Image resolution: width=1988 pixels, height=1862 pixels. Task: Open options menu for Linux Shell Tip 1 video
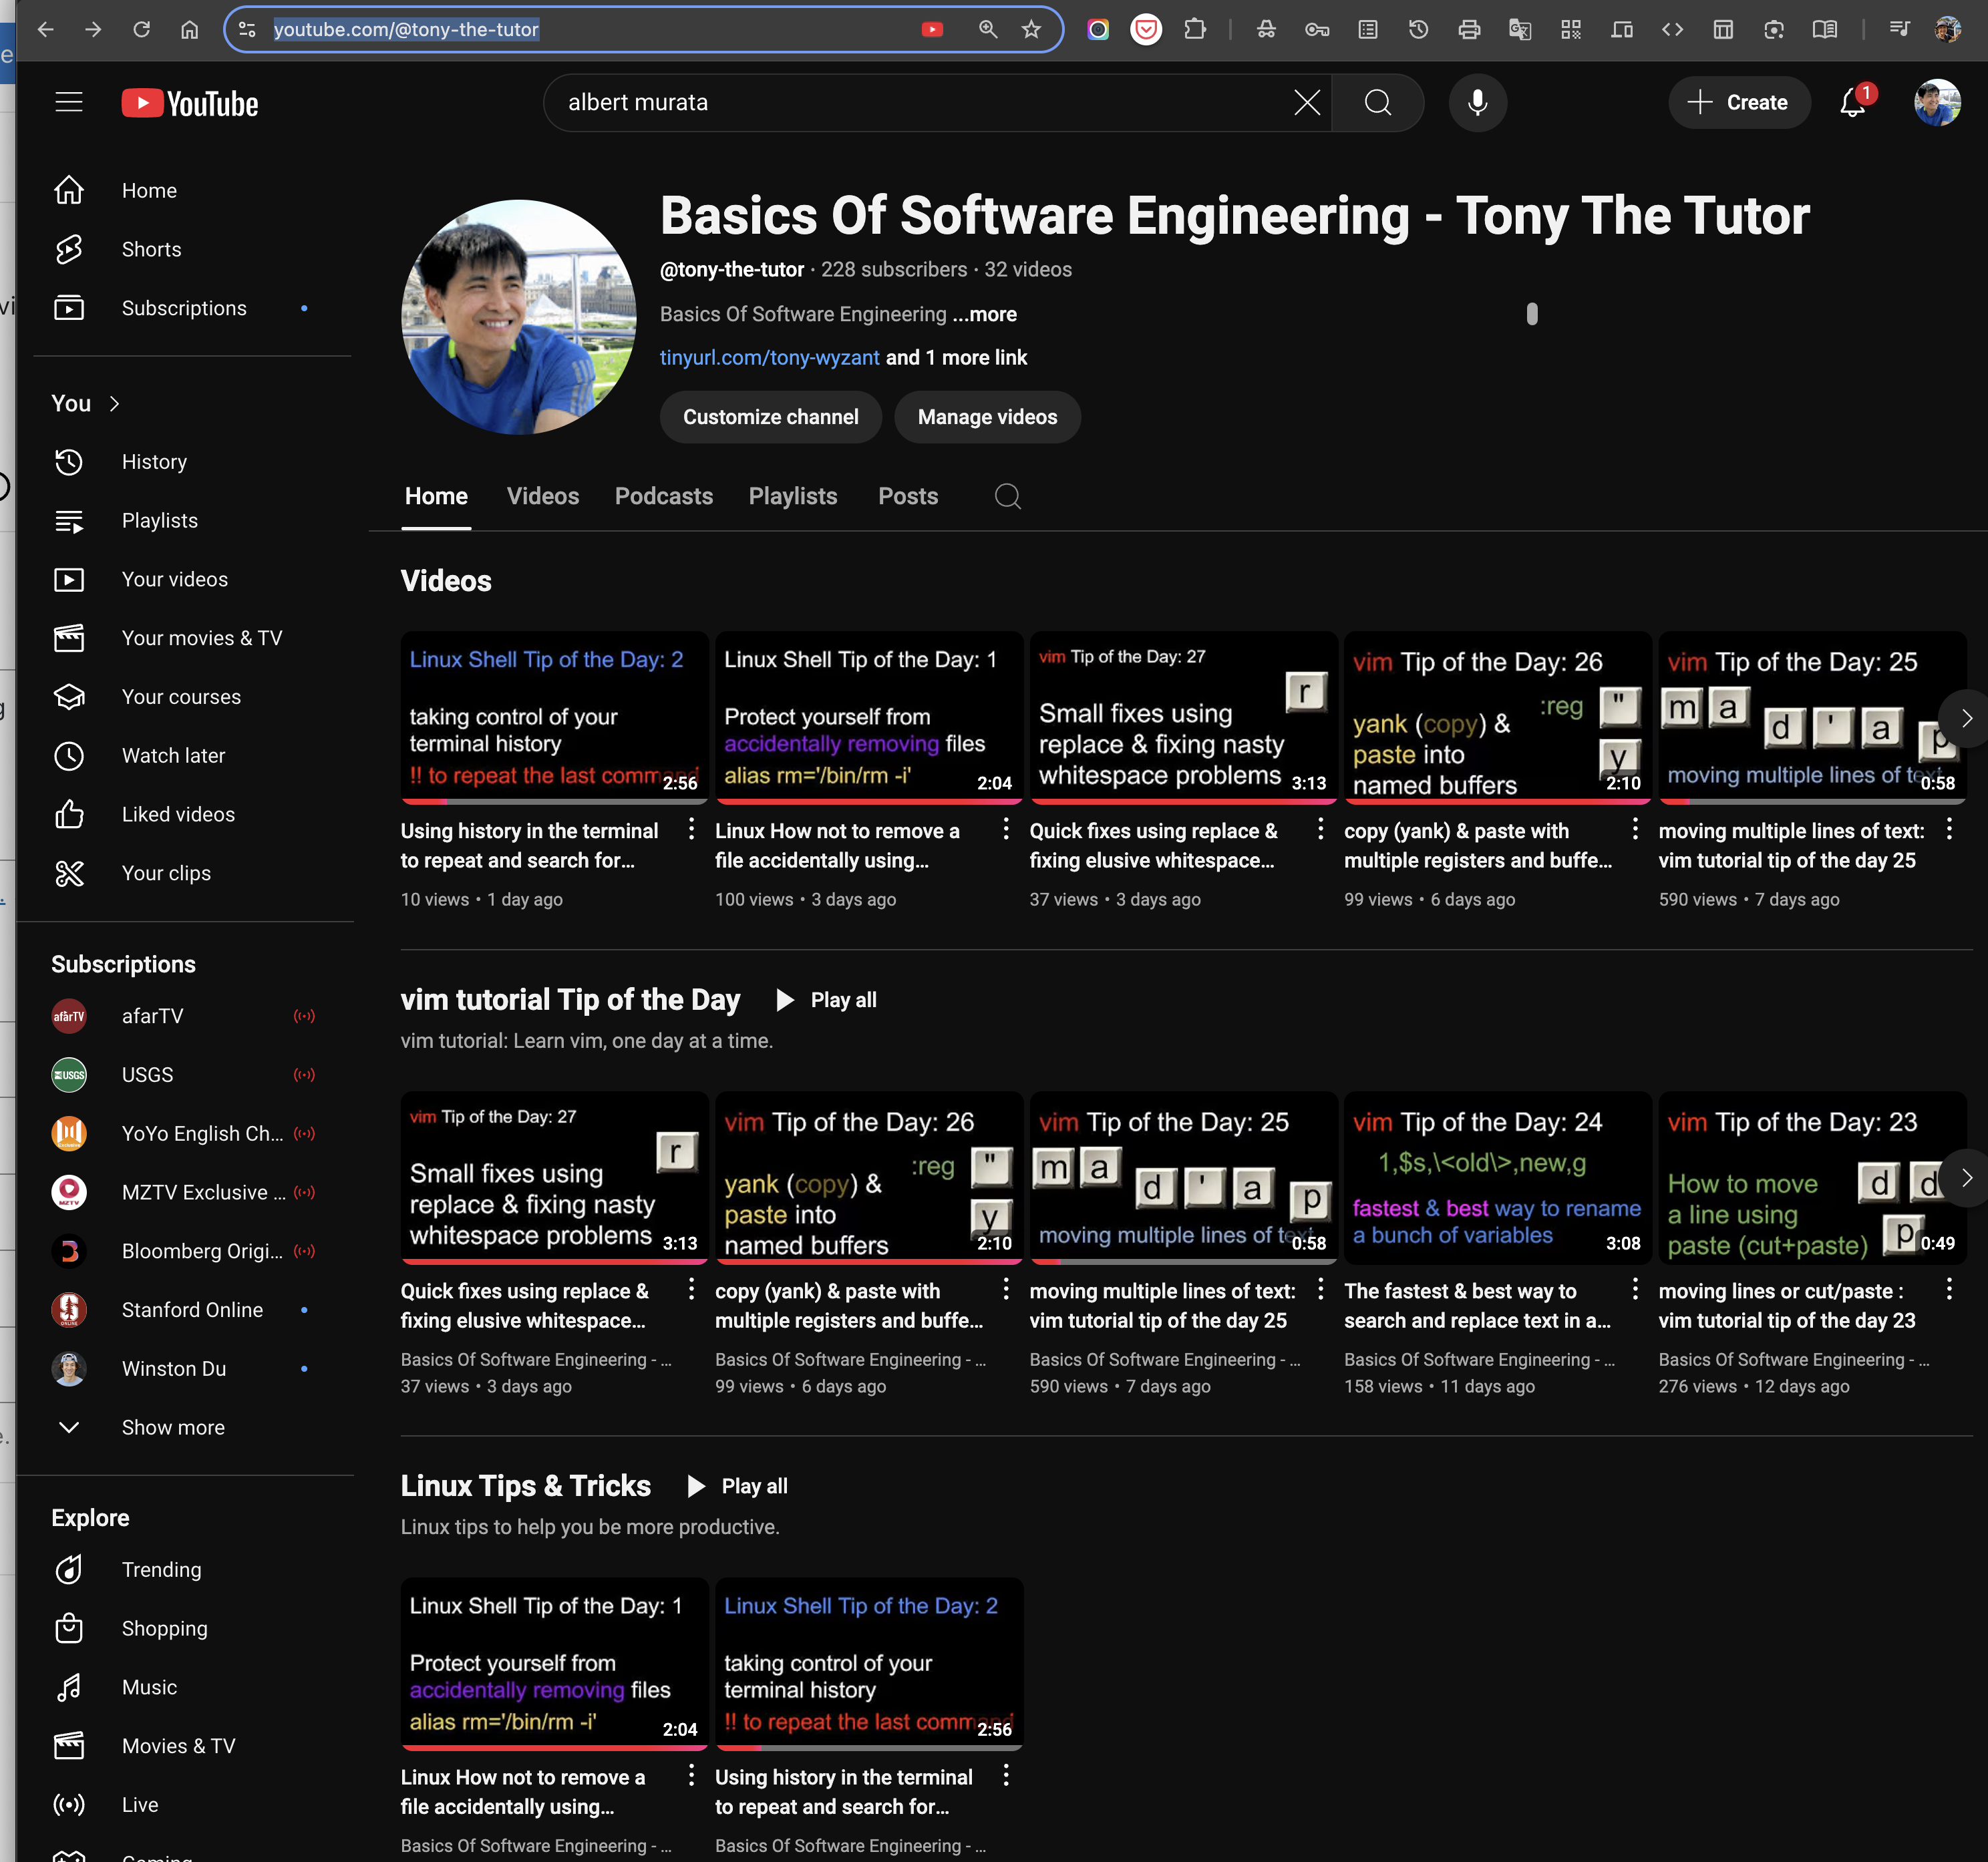(1005, 829)
